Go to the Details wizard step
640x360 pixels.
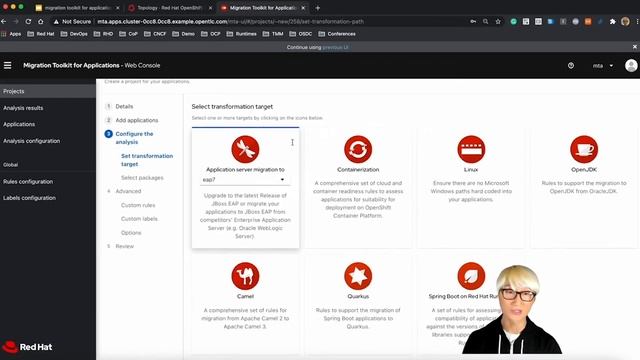[x=124, y=106]
